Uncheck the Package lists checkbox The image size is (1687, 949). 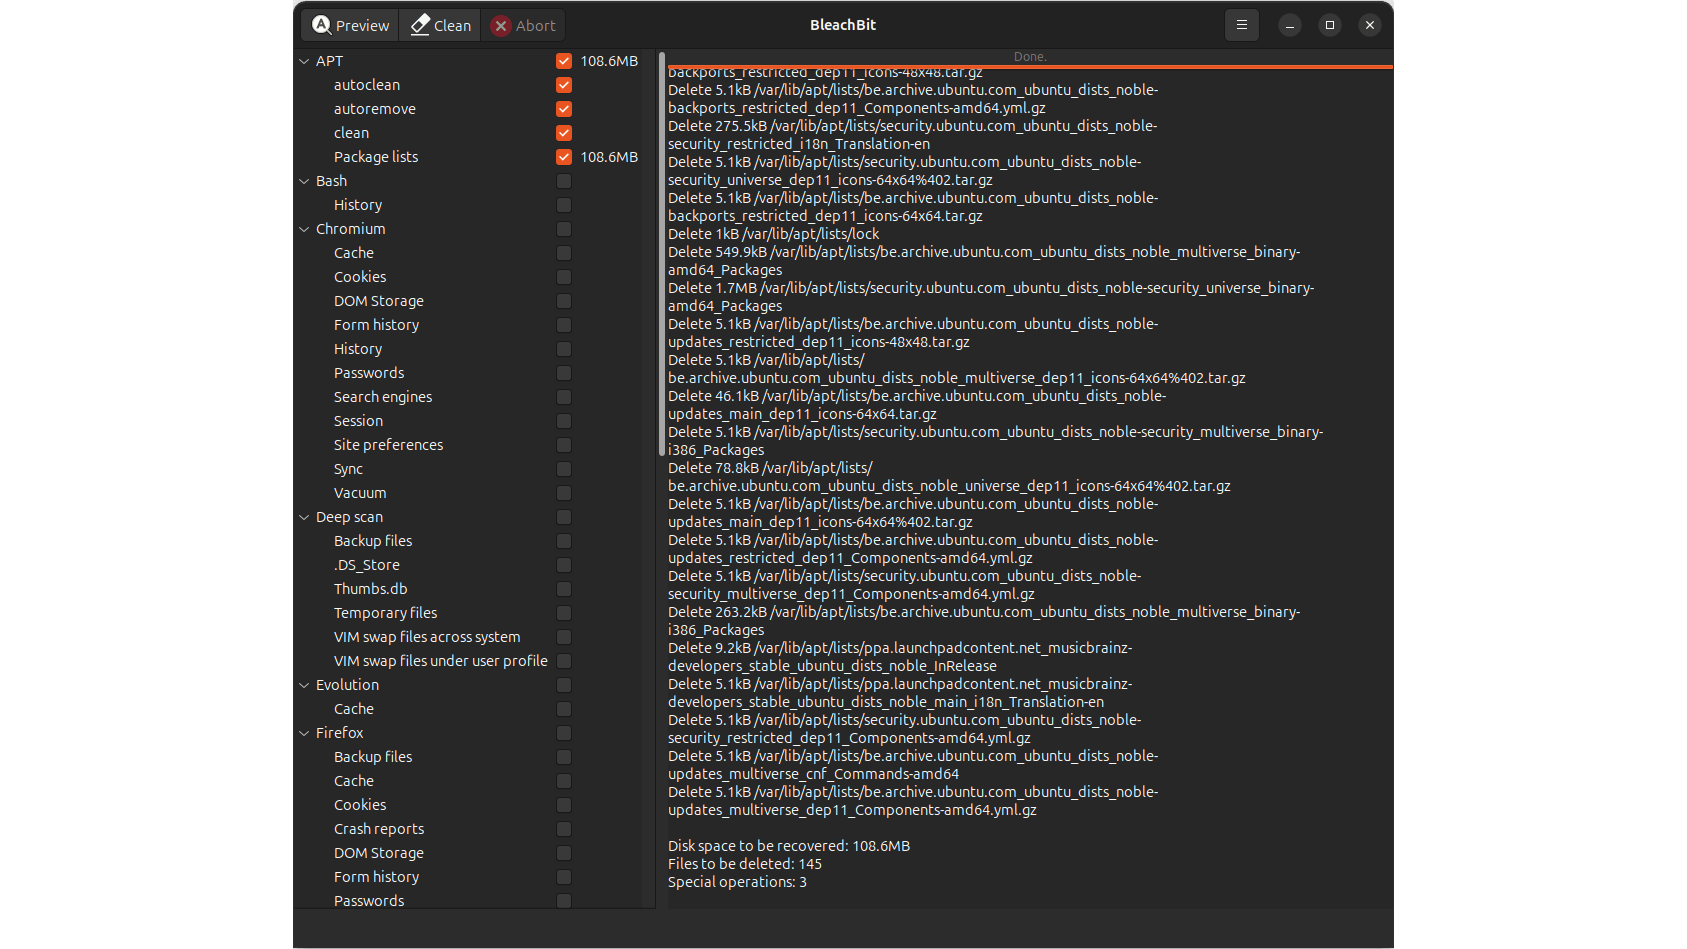[564, 157]
